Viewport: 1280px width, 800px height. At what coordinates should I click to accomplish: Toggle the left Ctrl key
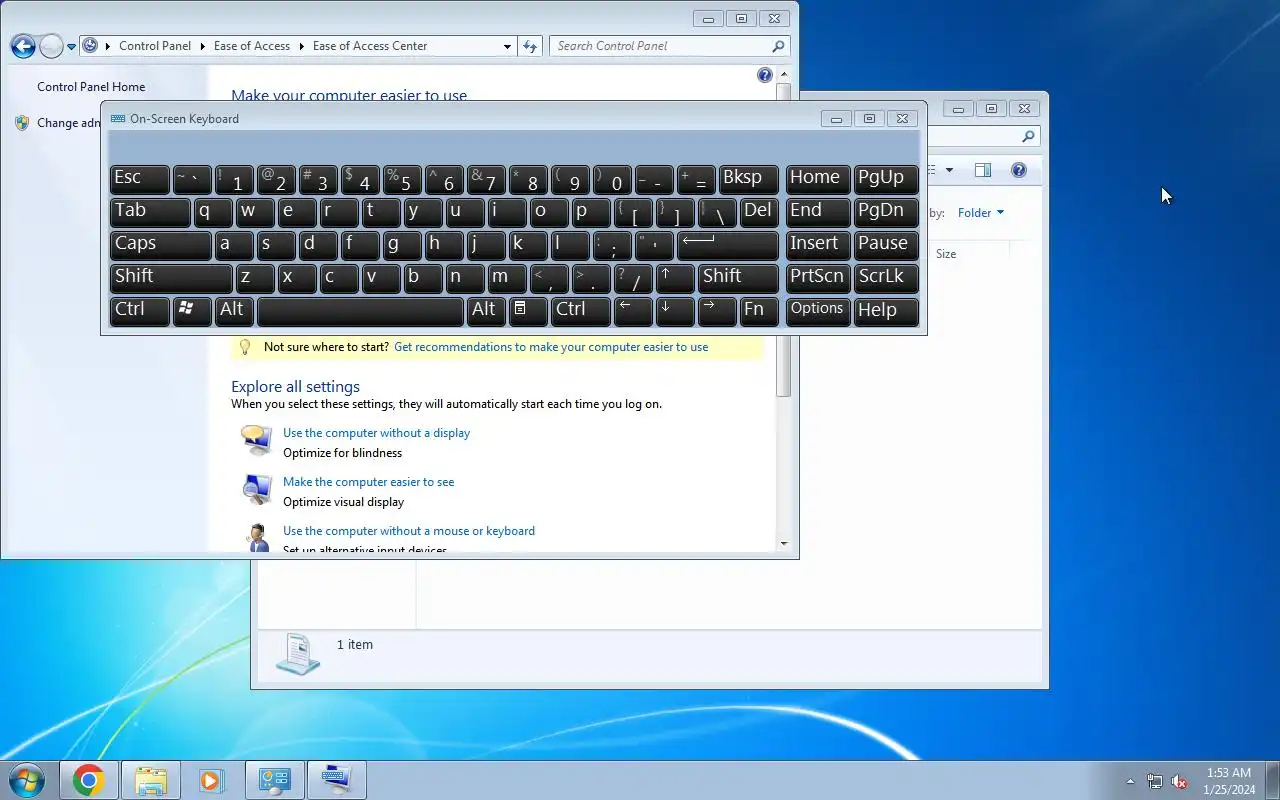pos(139,311)
